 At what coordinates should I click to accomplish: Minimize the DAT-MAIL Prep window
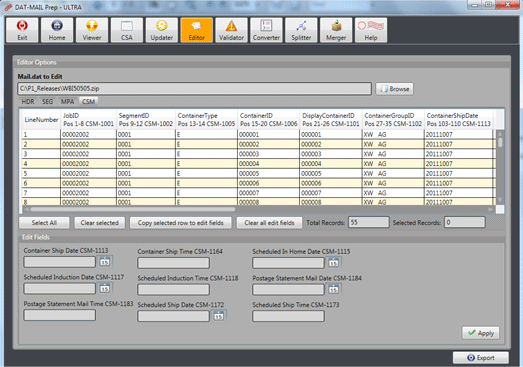(475, 5)
